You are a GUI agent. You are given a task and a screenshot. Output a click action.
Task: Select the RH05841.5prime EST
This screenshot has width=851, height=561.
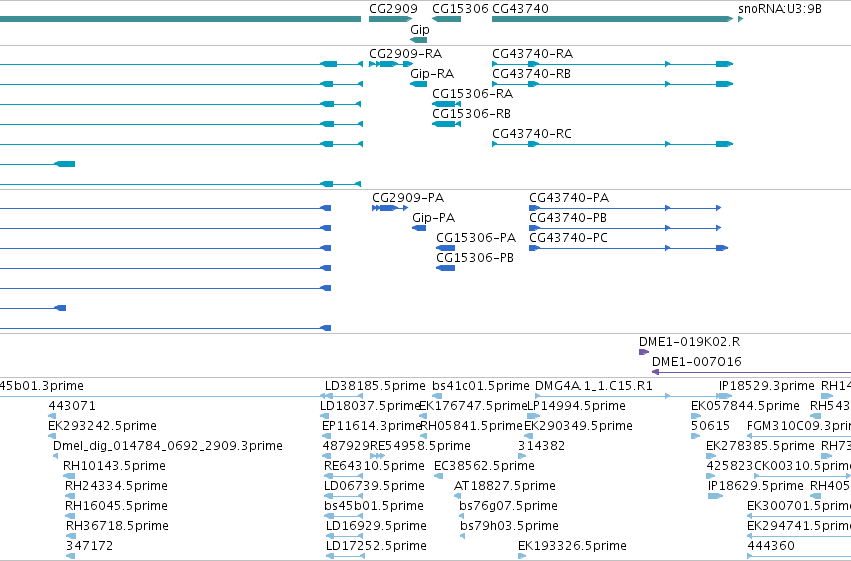(x=471, y=426)
